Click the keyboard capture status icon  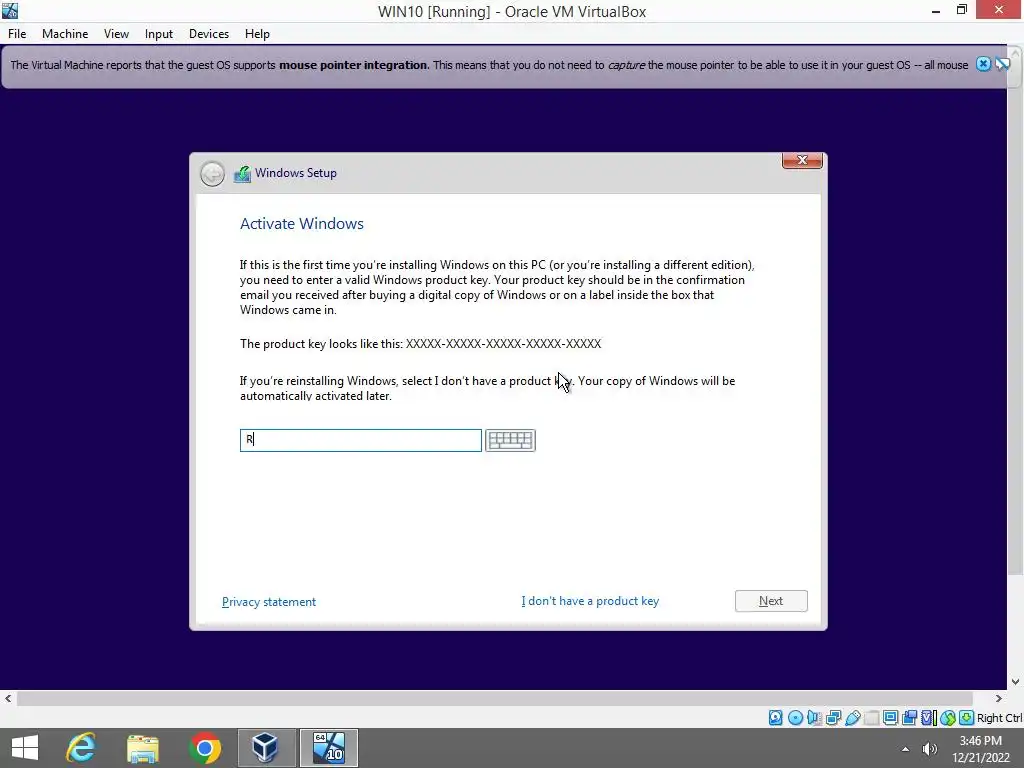coord(967,718)
